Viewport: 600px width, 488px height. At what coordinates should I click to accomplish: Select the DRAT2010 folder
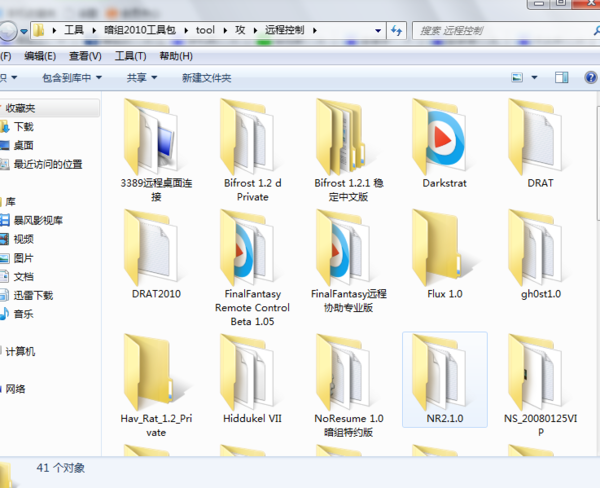(156, 255)
